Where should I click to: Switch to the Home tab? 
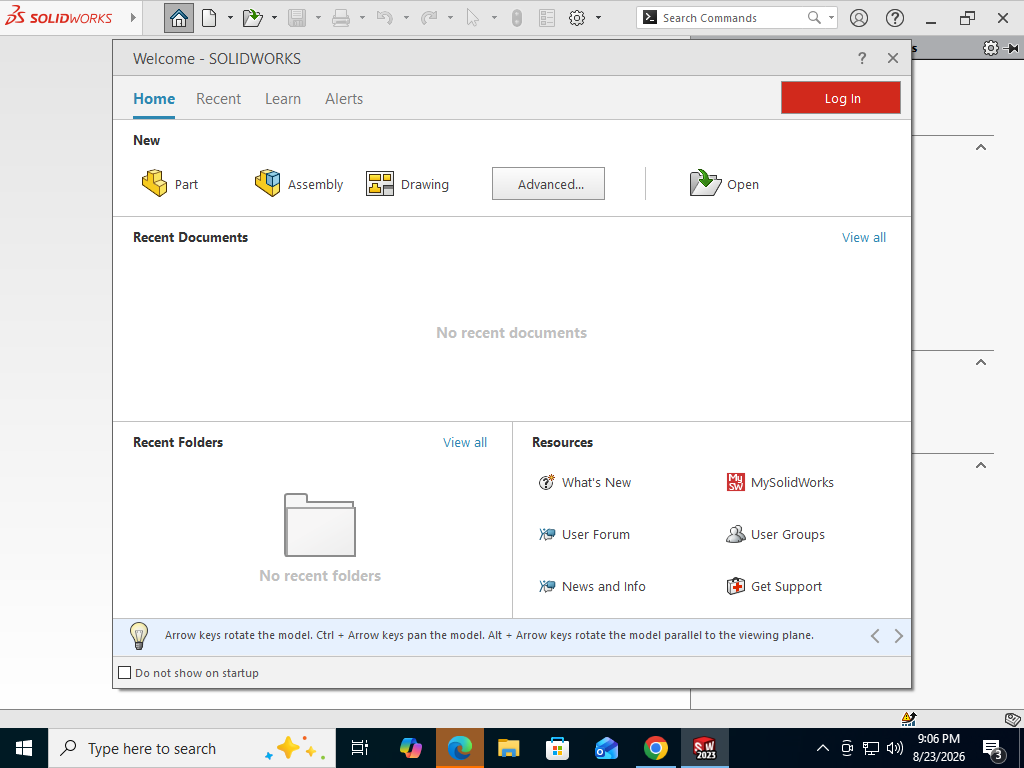tap(154, 99)
